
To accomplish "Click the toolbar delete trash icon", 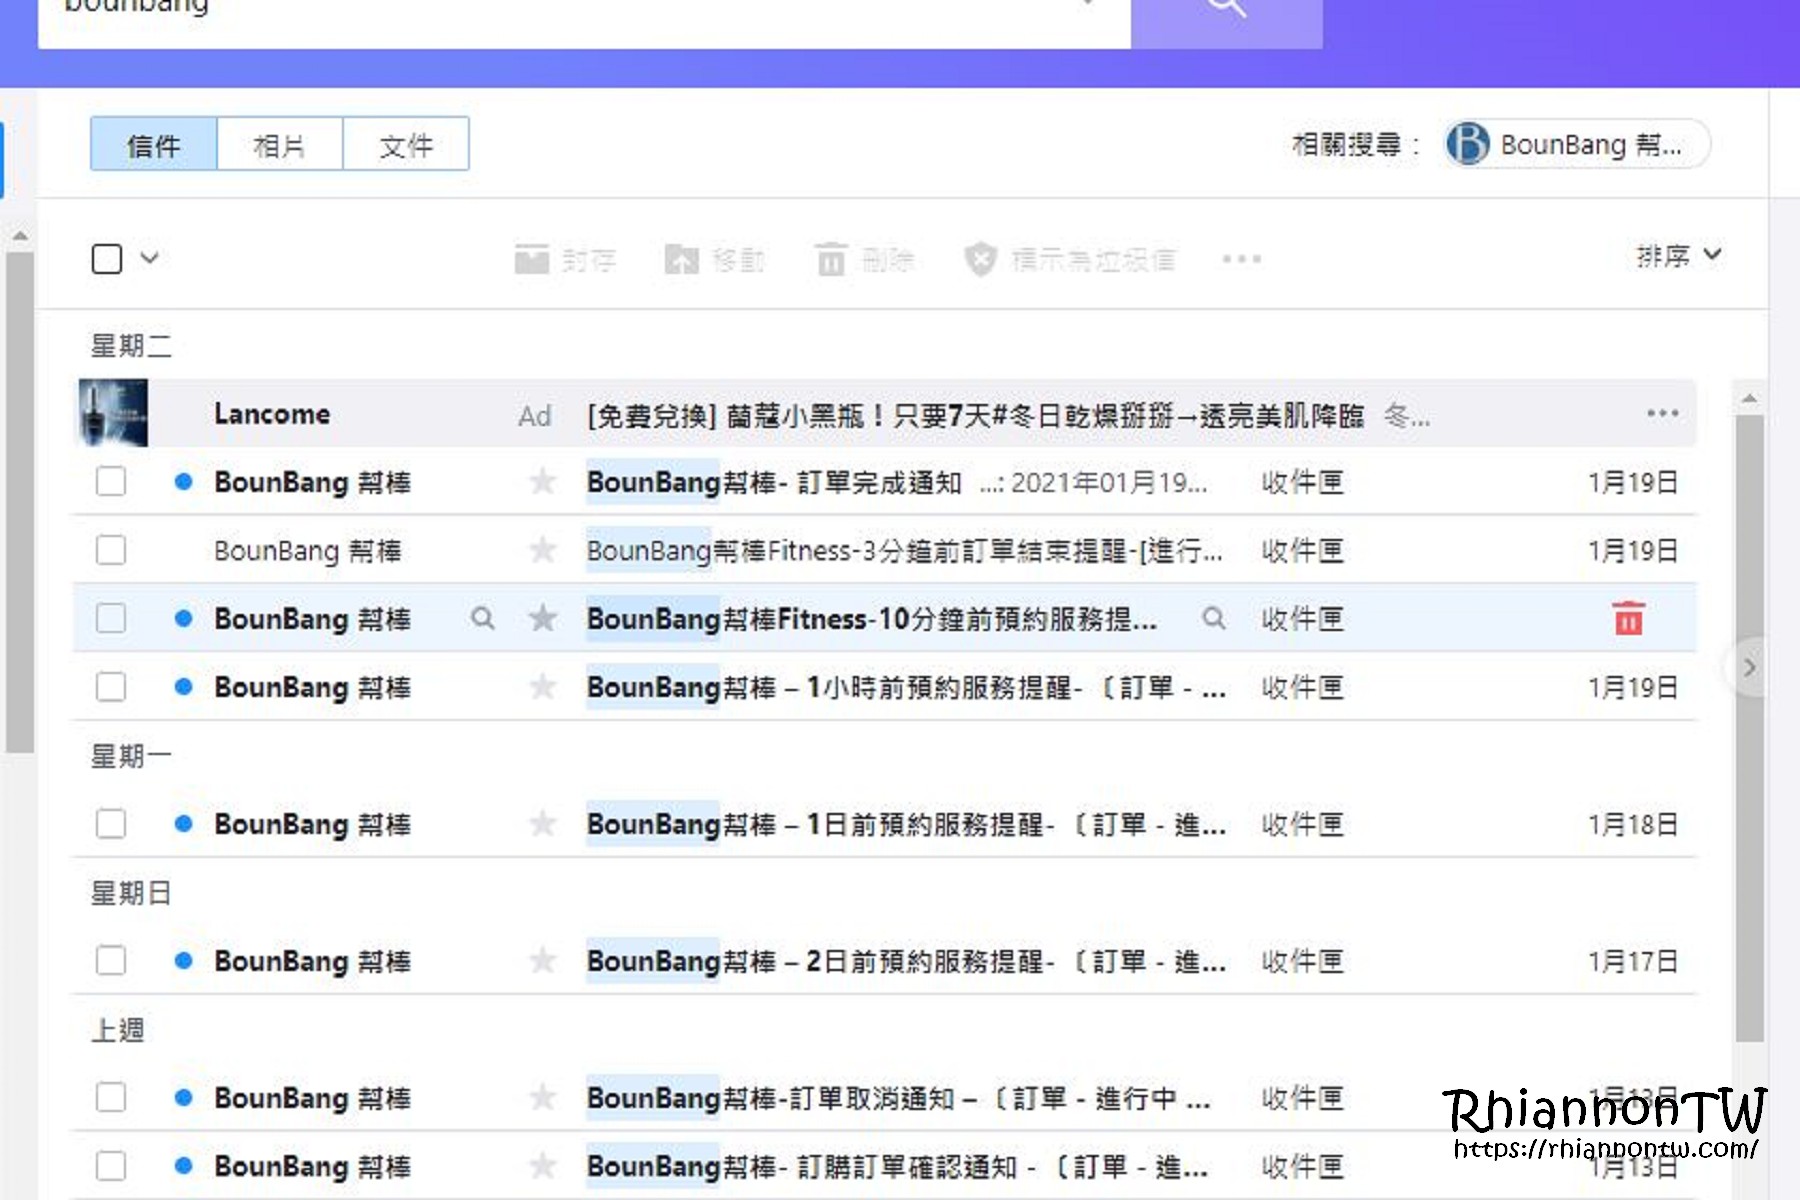I will click(831, 259).
